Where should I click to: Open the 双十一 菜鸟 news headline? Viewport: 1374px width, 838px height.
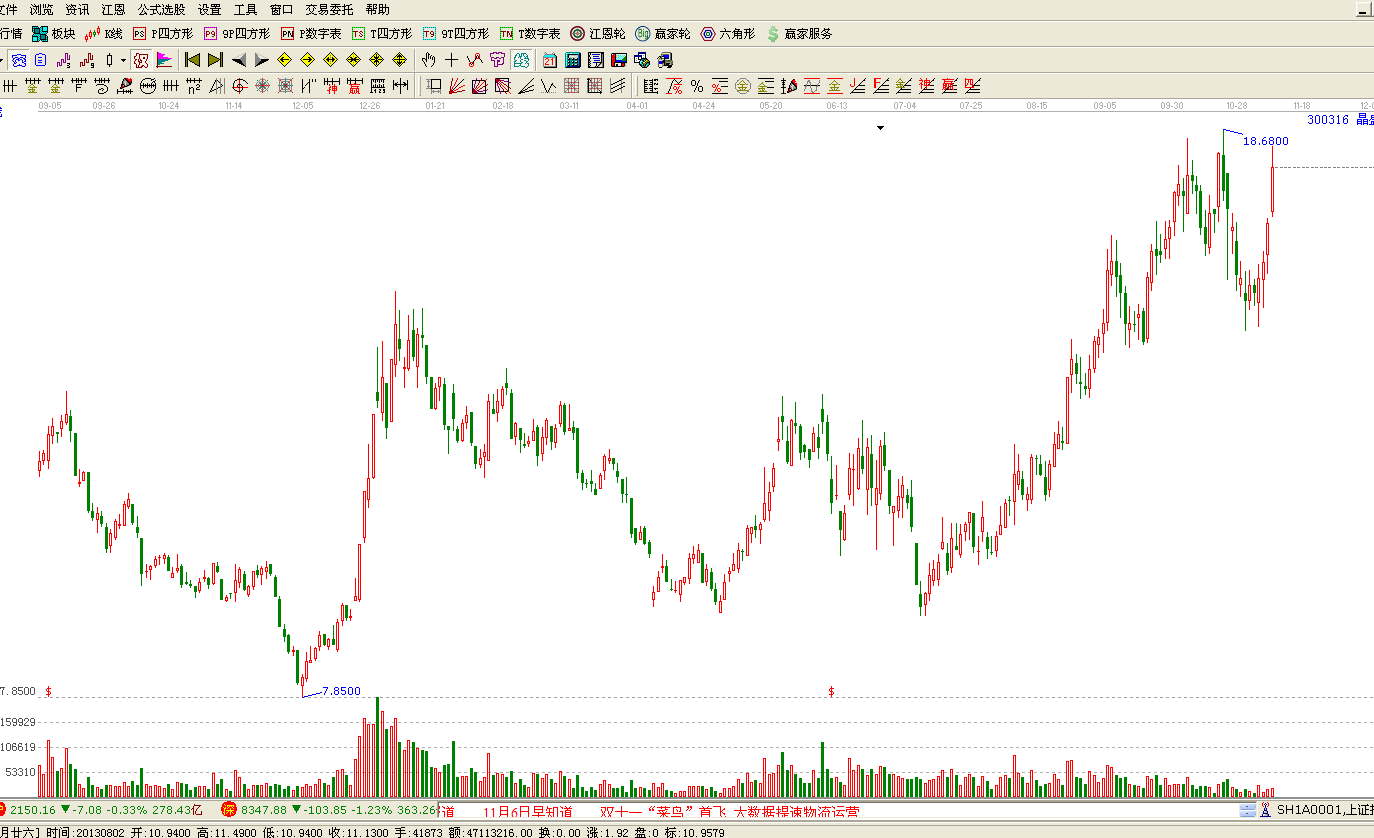729,812
